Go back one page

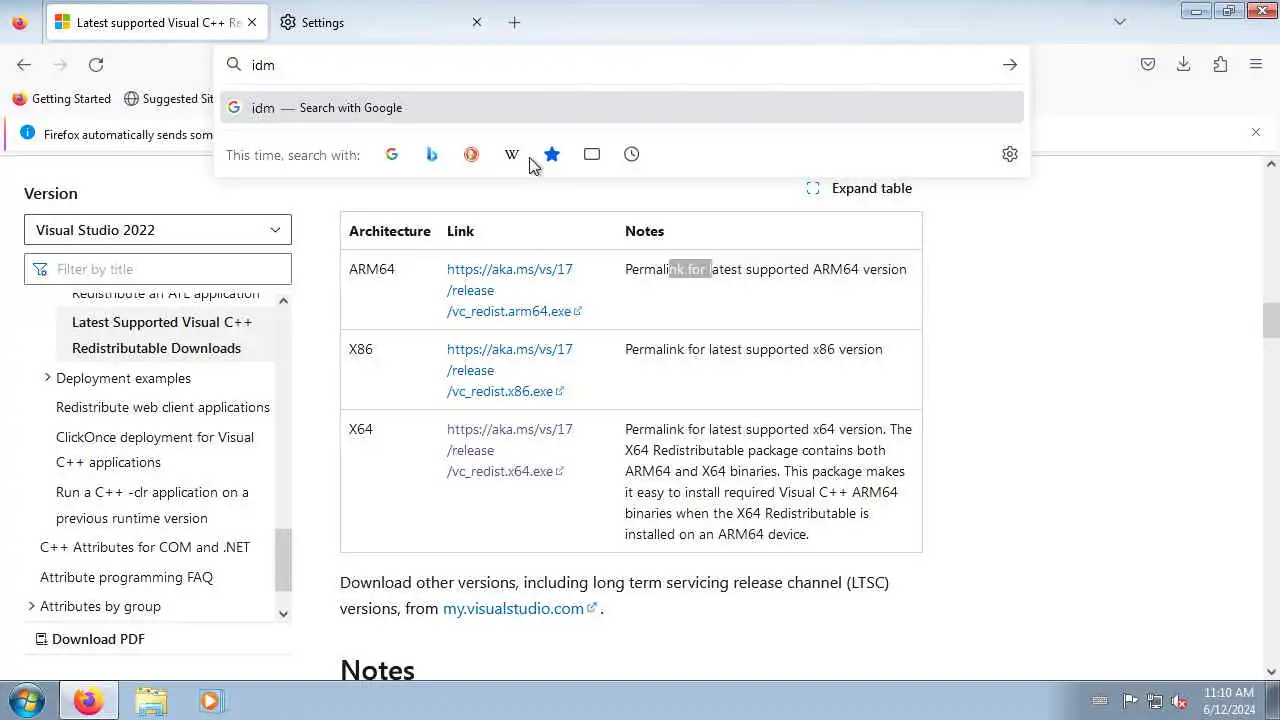(x=24, y=65)
